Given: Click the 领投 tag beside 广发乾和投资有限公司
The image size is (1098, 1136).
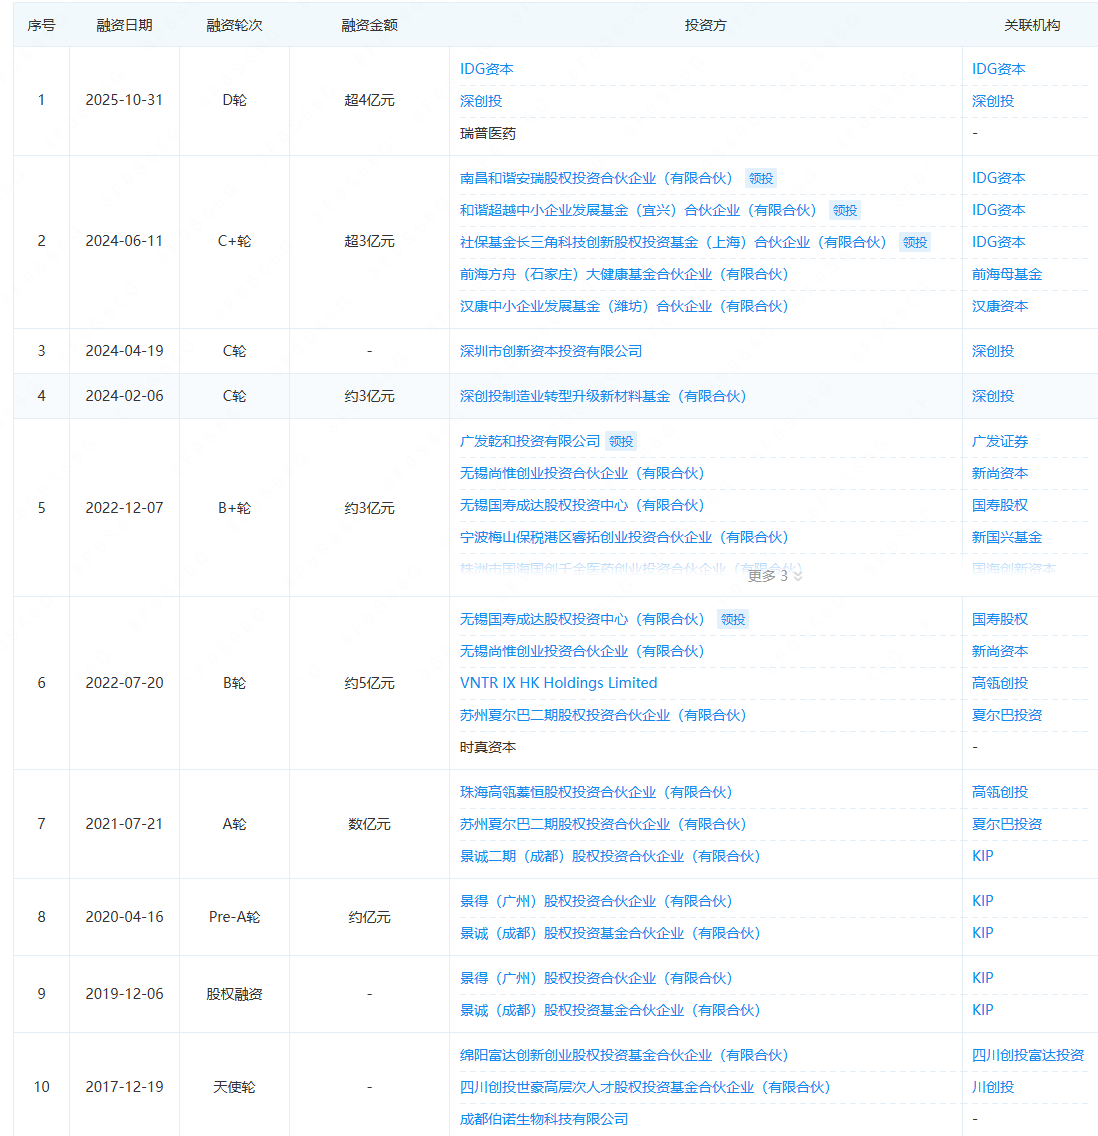Looking at the screenshot, I should [x=622, y=442].
